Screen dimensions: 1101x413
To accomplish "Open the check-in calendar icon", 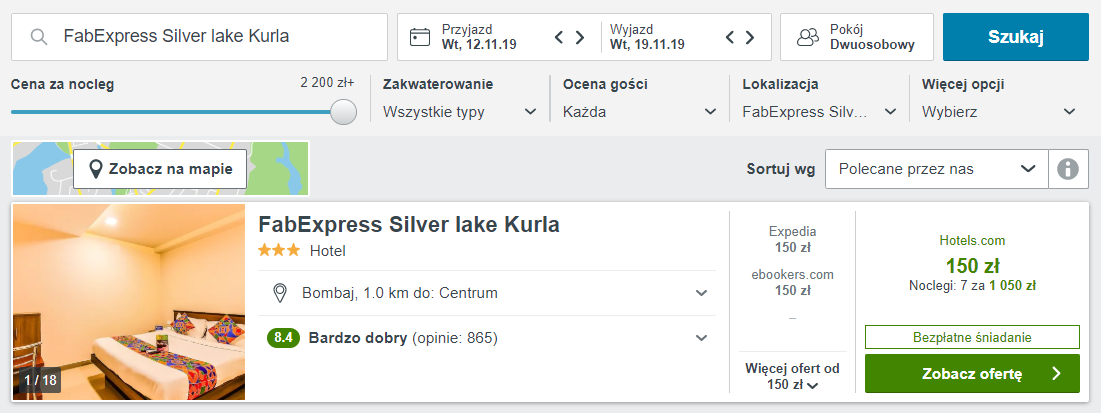I will pyautogui.click(x=420, y=37).
